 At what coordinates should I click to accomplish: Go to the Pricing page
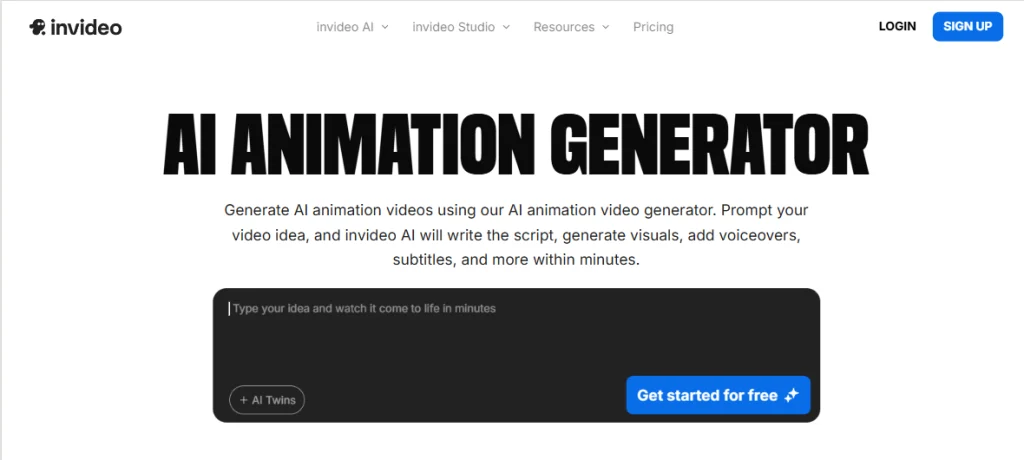[x=653, y=27]
